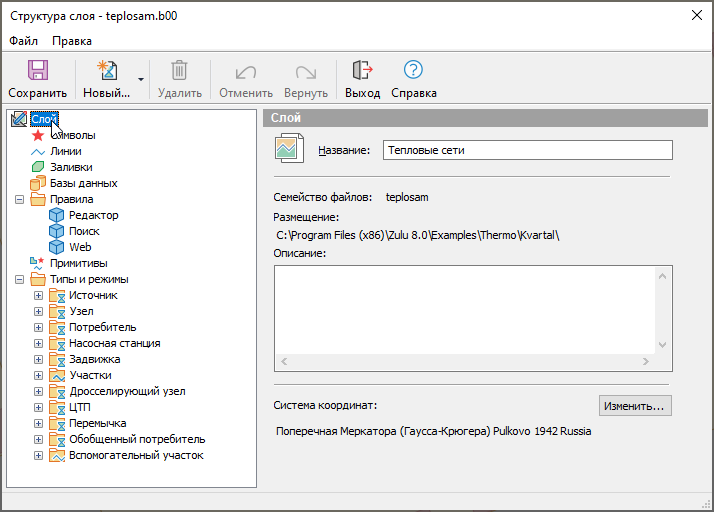The width and height of the screenshot is (714, 512).
Task: Click the Exit (Выход) door icon
Action: click(362, 71)
